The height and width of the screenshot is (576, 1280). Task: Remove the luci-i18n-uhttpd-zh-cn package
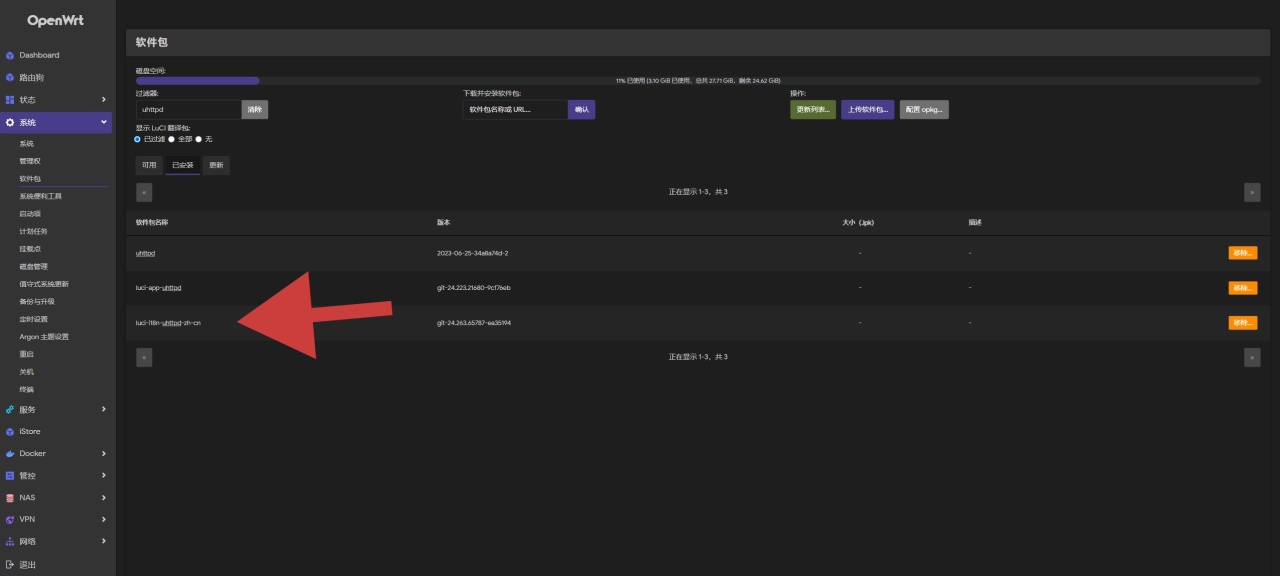click(1243, 323)
